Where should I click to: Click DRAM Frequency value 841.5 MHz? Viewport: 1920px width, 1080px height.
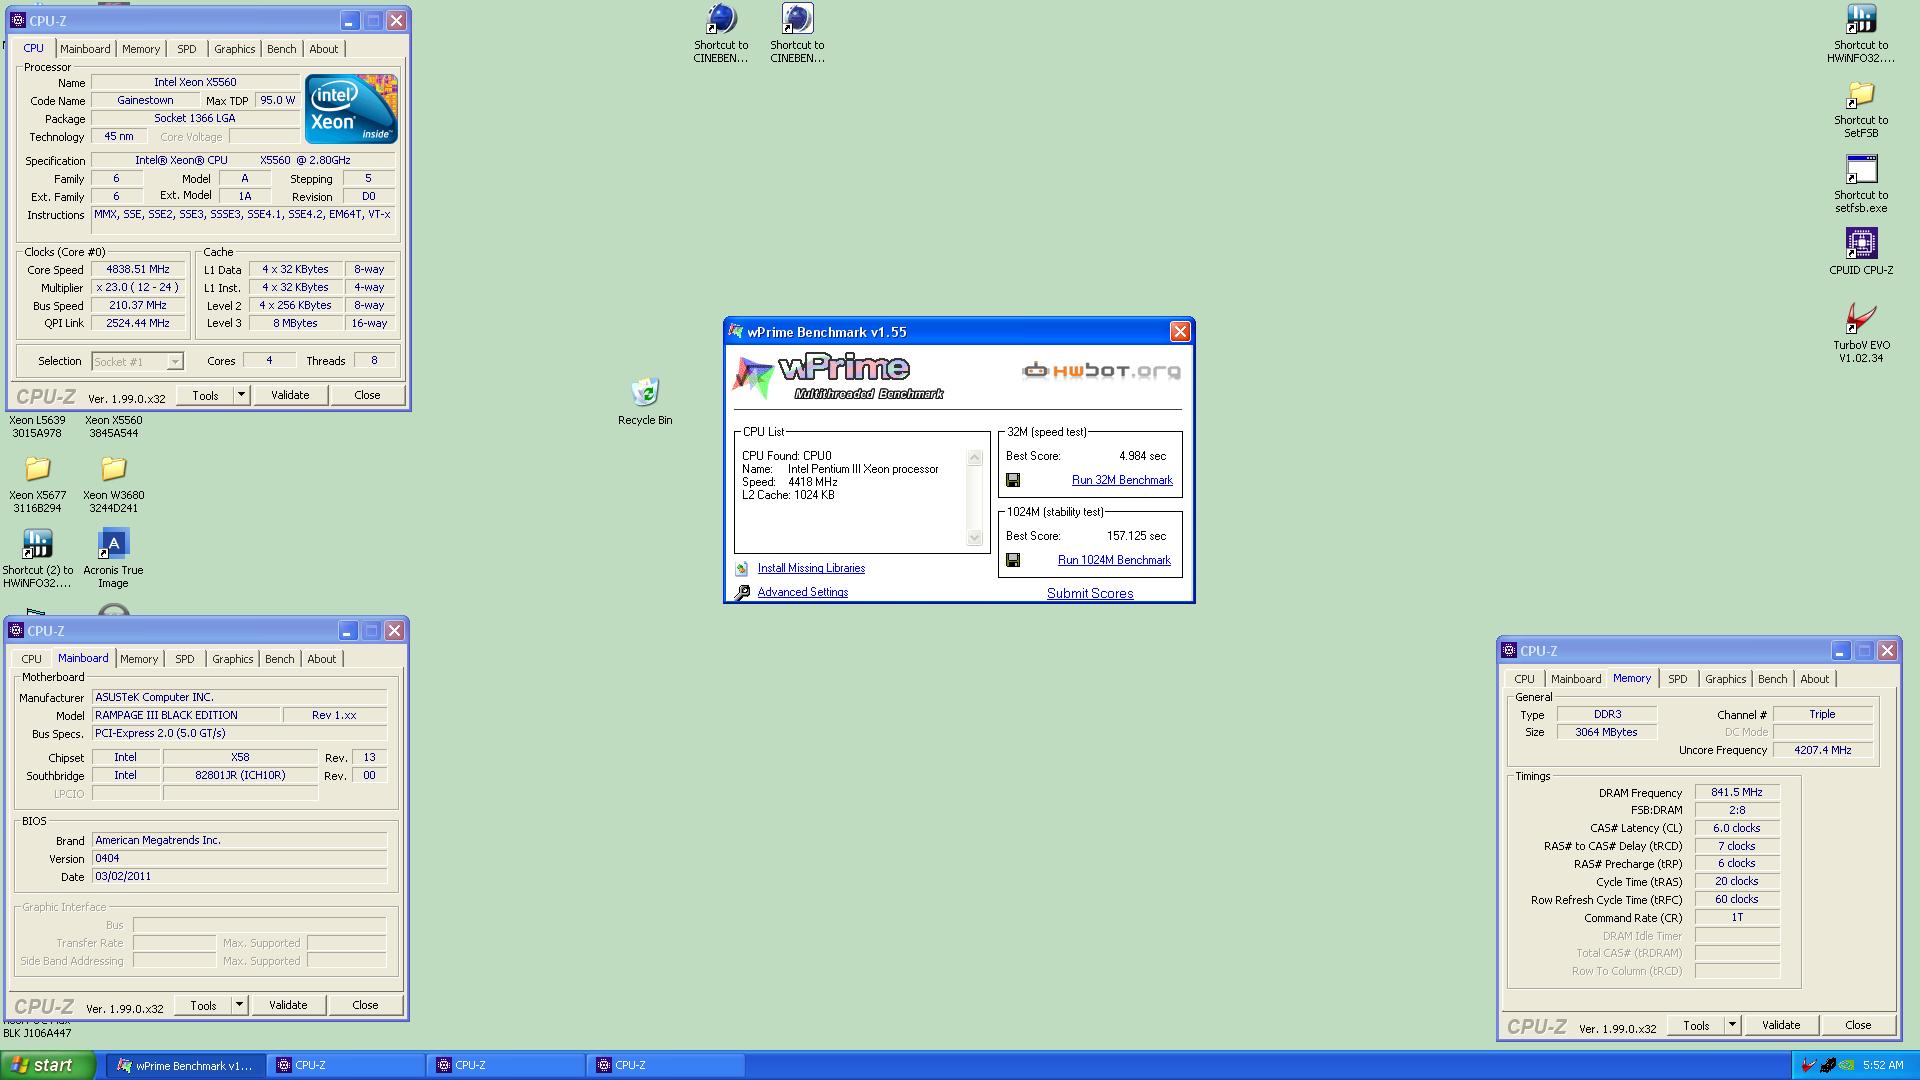[x=1737, y=792]
